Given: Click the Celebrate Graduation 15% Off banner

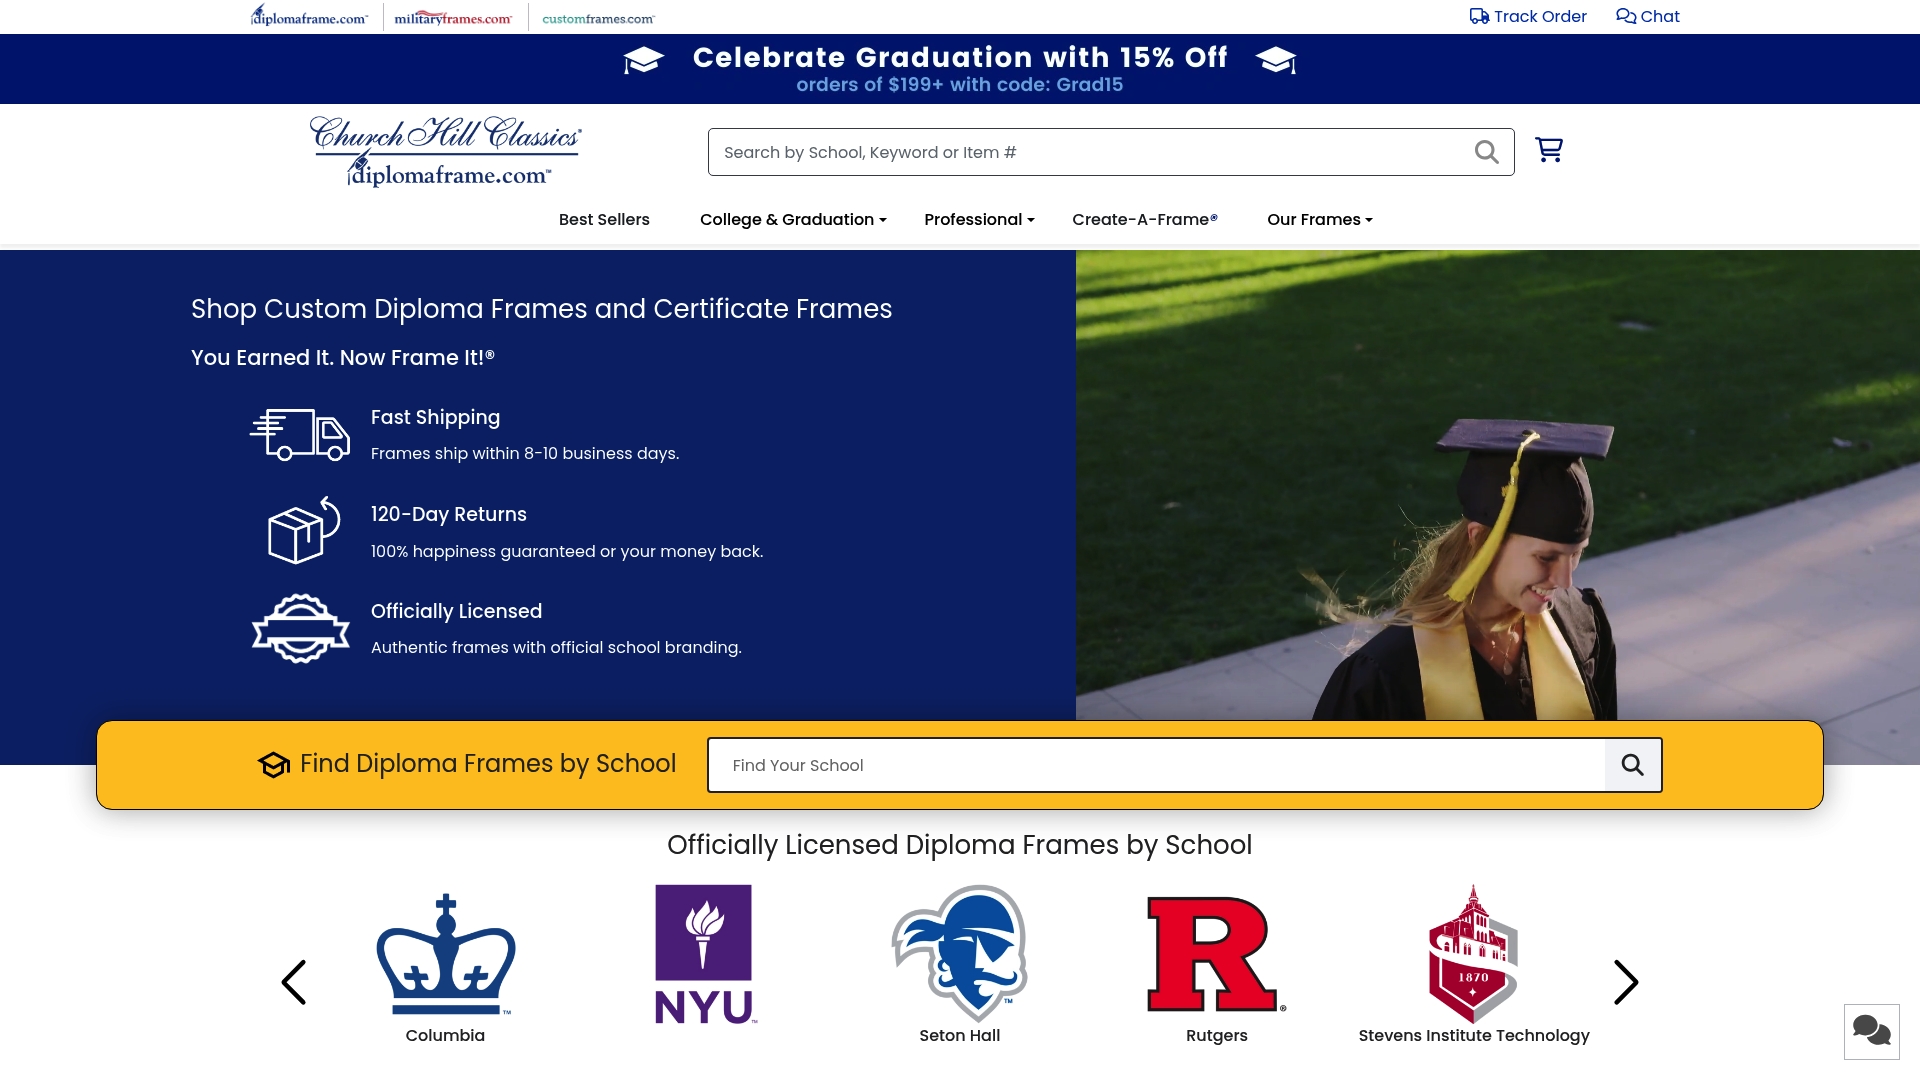Looking at the screenshot, I should point(960,69).
